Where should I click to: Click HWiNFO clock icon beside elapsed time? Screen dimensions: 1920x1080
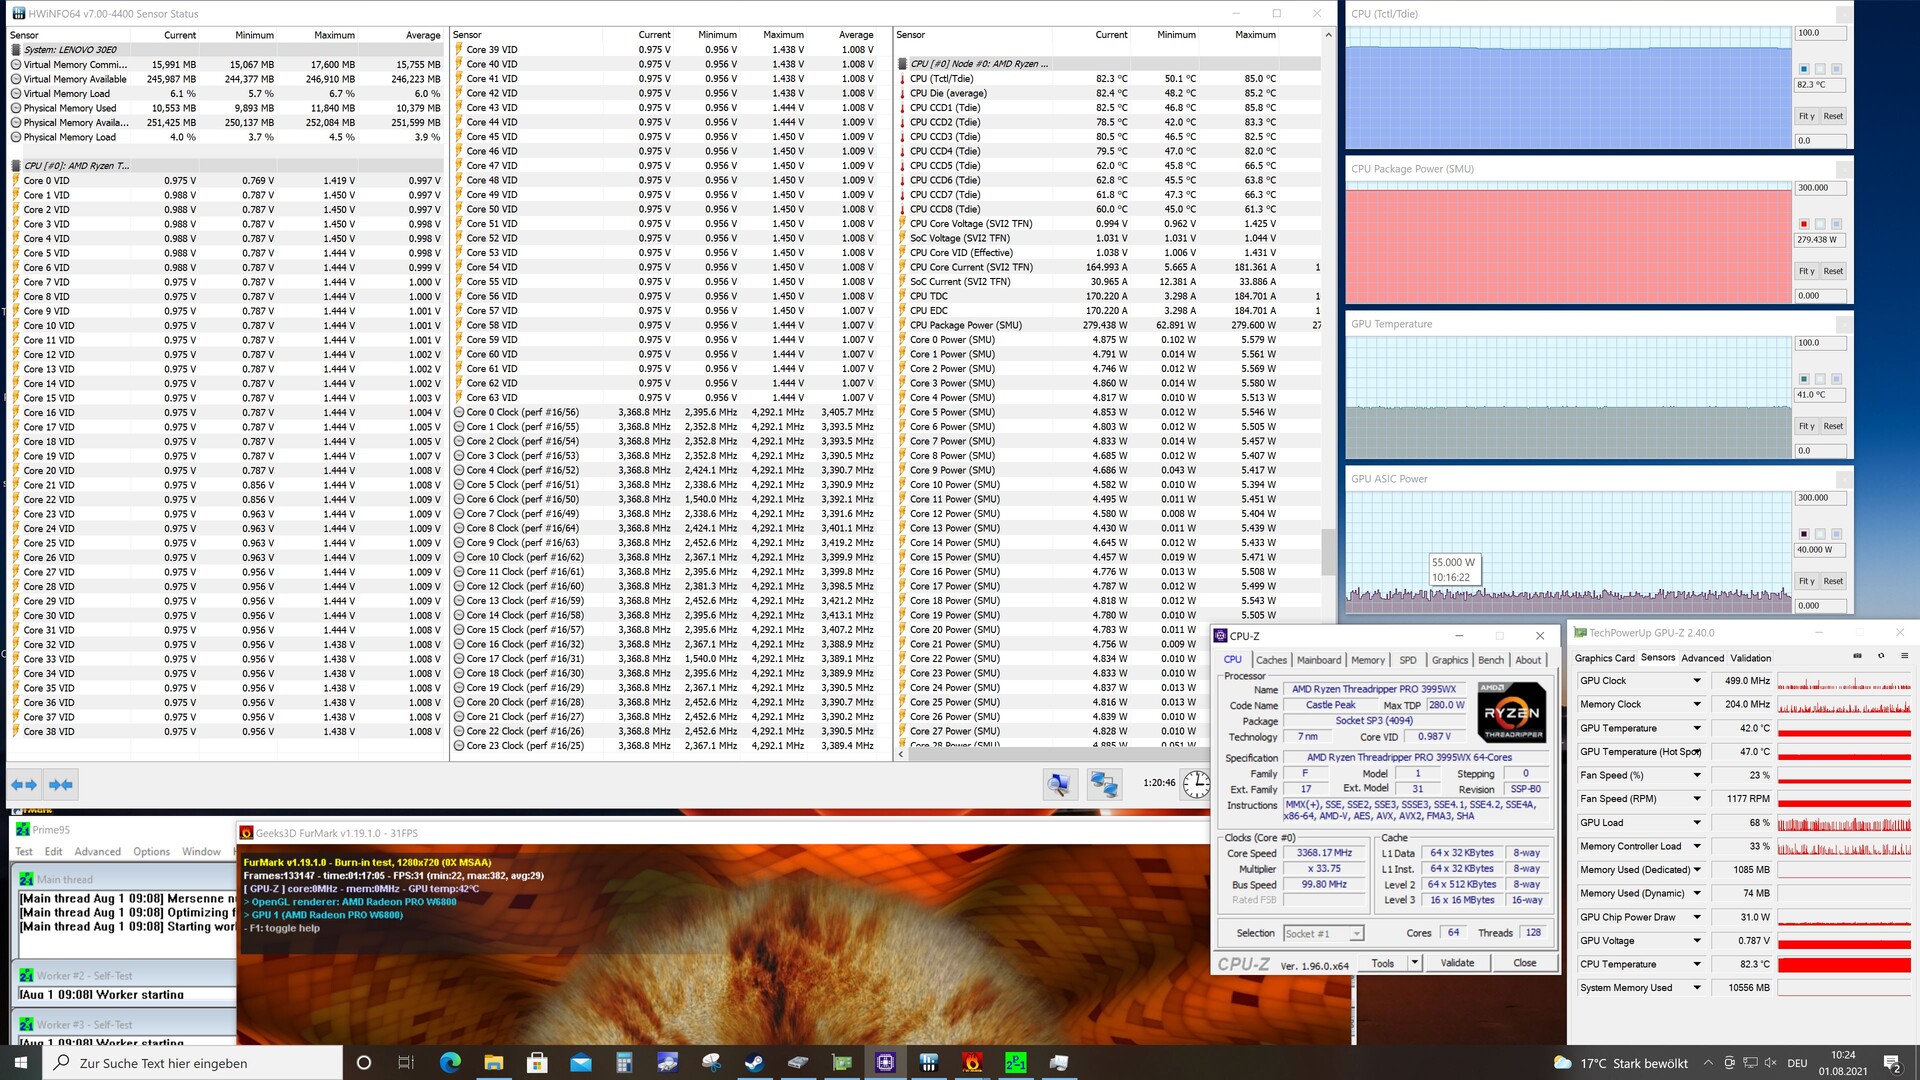pos(1196,784)
